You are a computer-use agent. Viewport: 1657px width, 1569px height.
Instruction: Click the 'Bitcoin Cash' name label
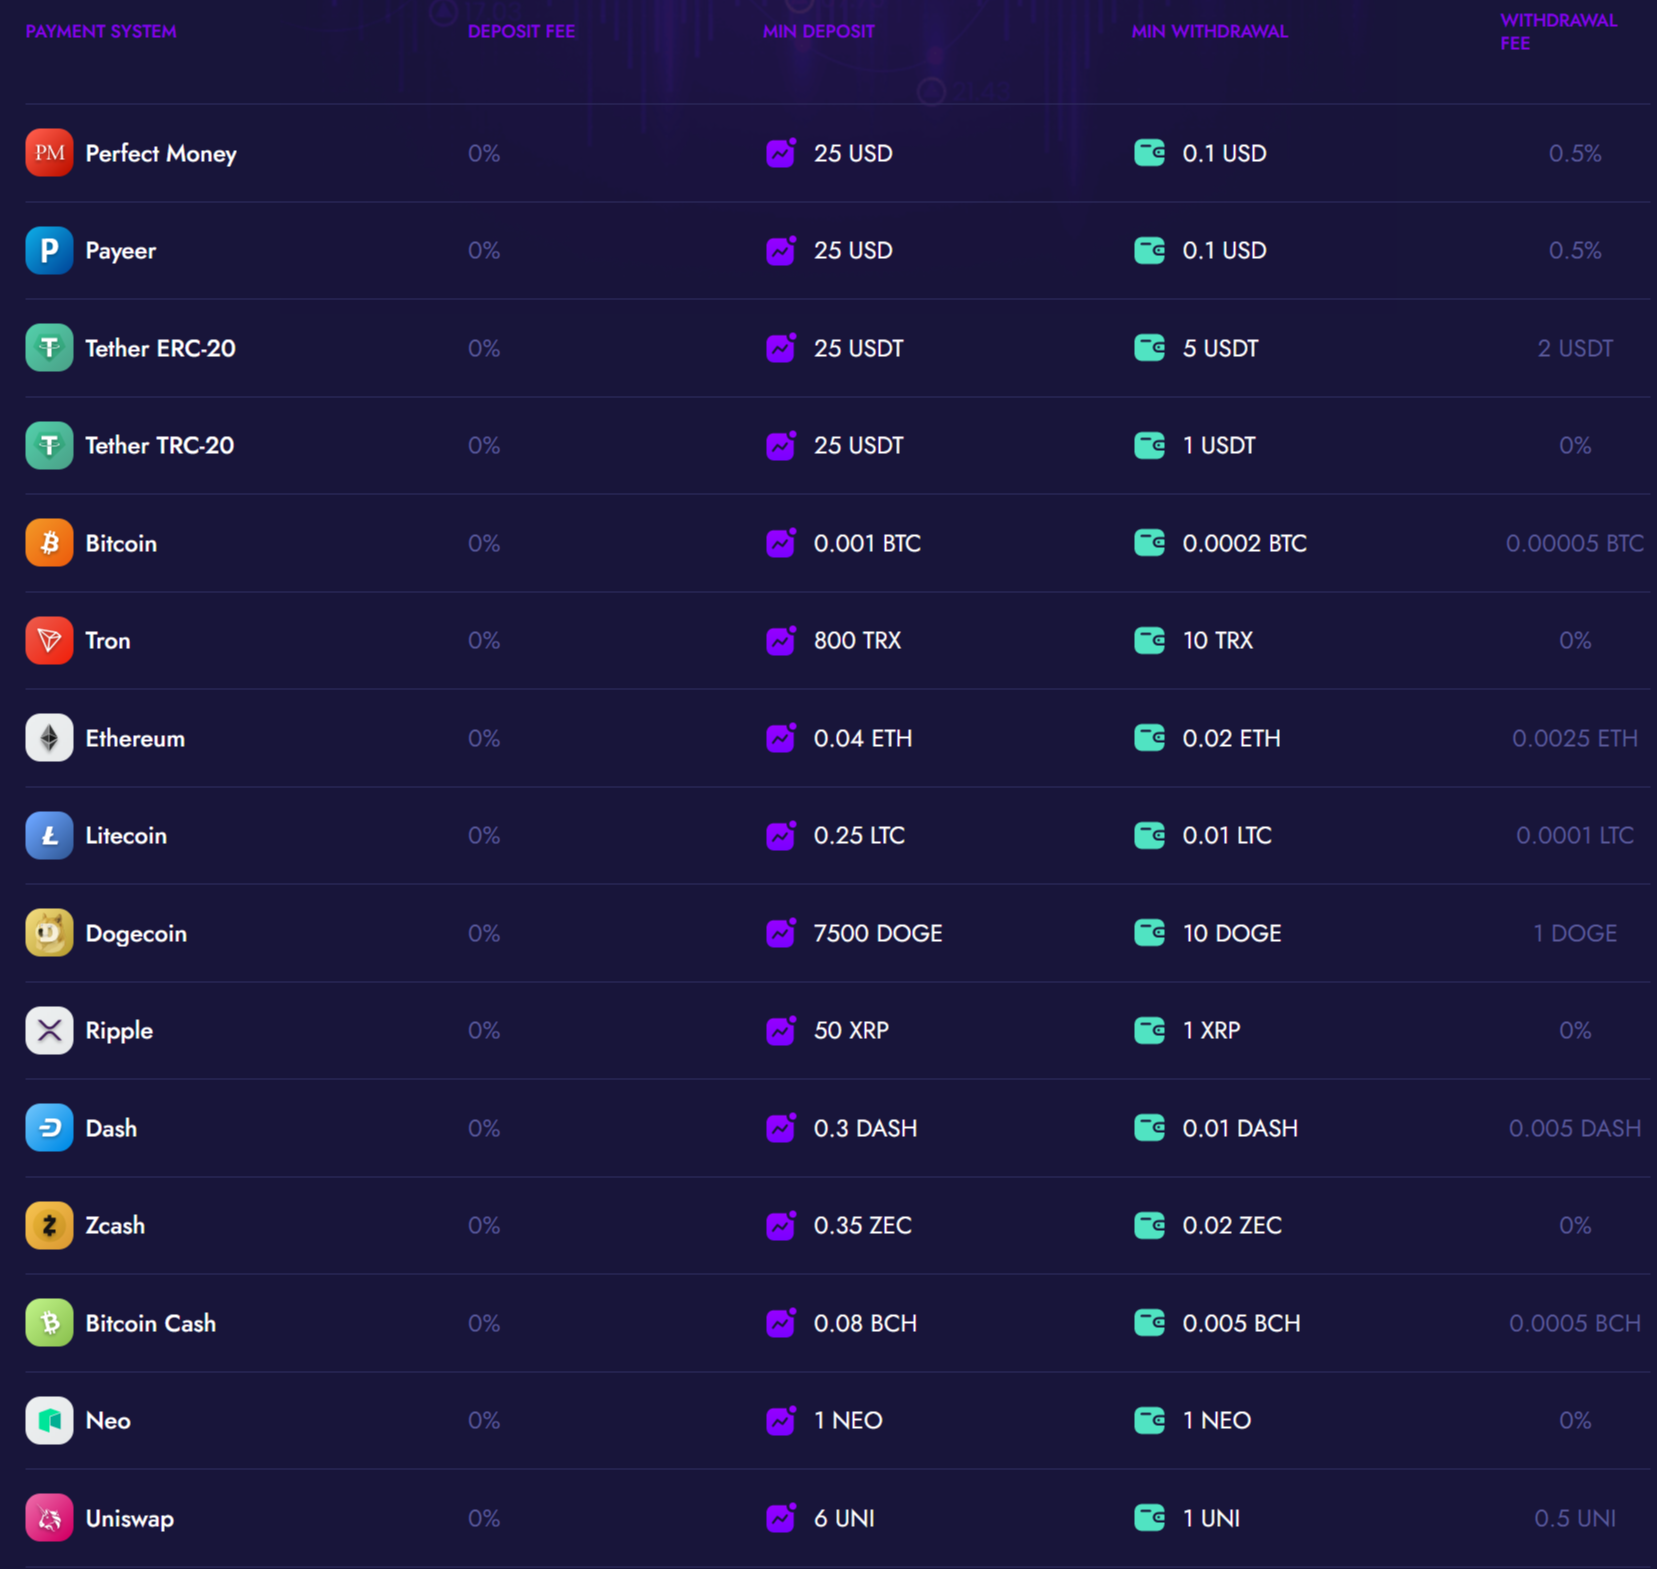(x=151, y=1323)
